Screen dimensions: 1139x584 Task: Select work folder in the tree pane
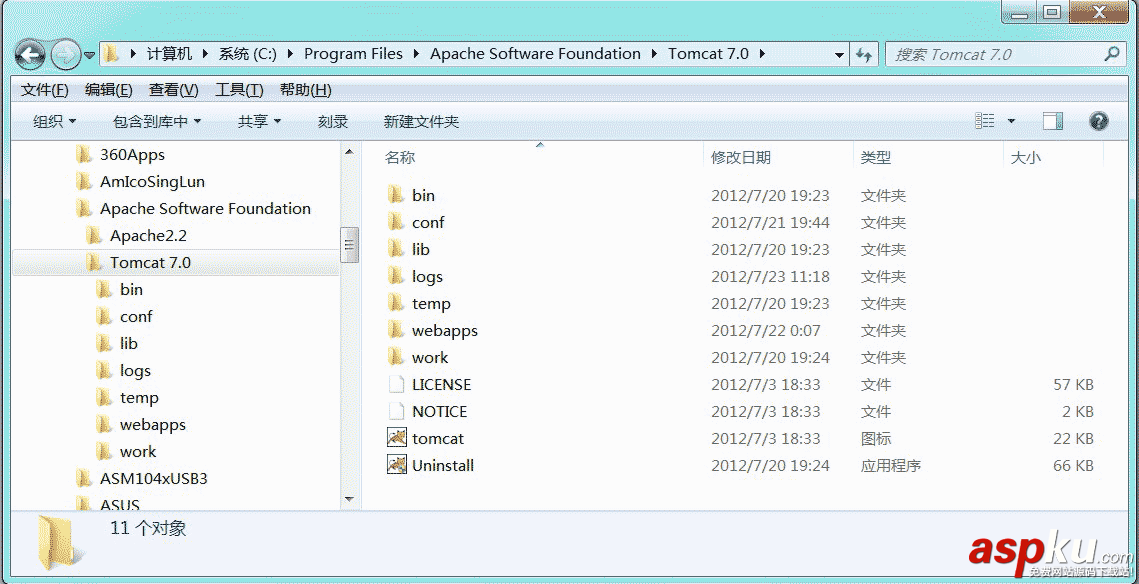coord(138,451)
